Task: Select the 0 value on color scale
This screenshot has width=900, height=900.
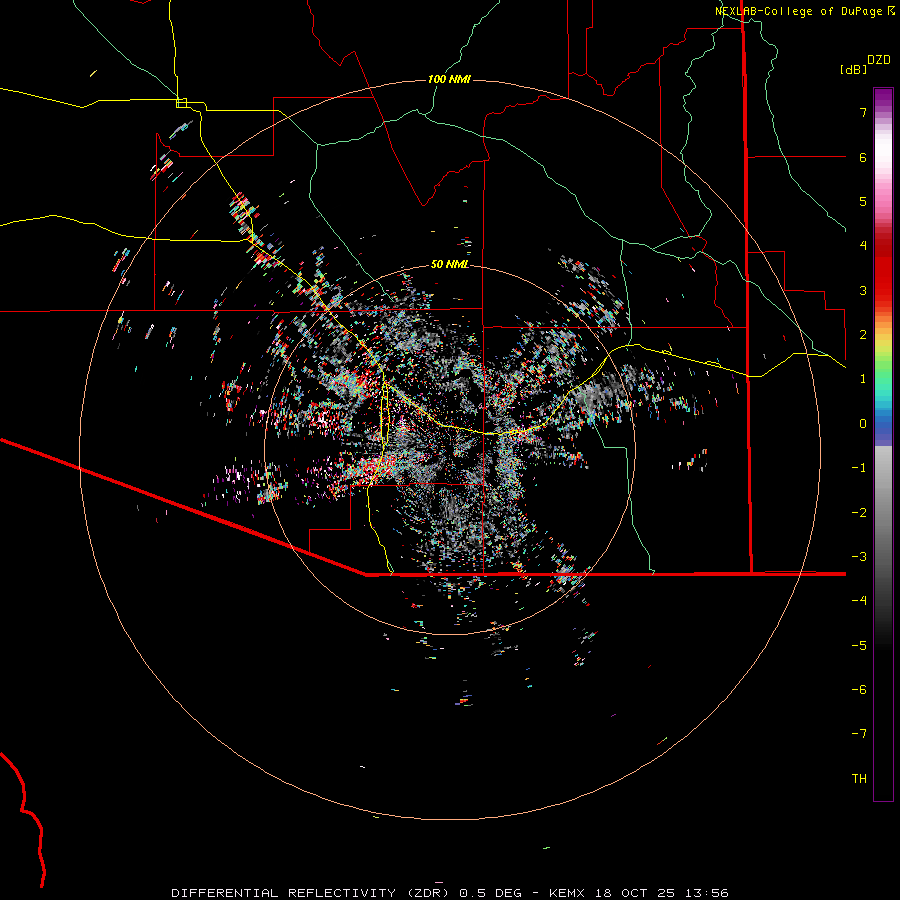Action: [861, 423]
